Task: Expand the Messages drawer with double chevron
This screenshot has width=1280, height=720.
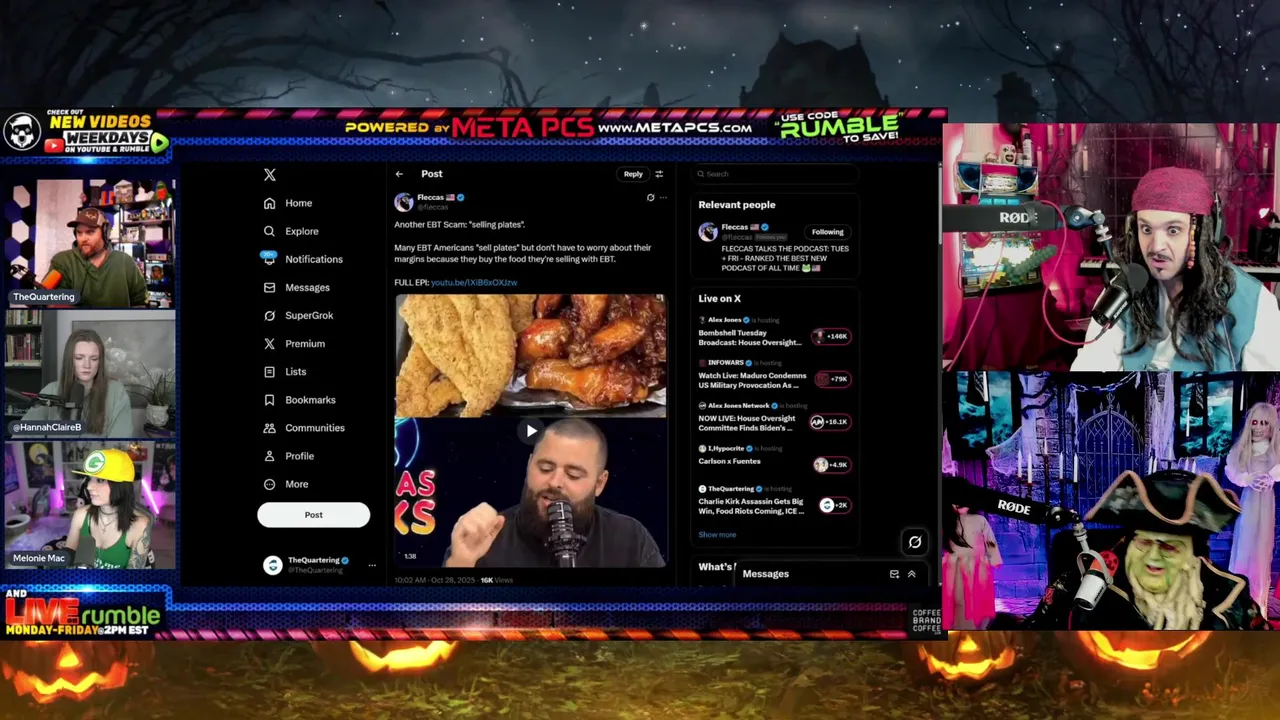Action: [x=911, y=574]
